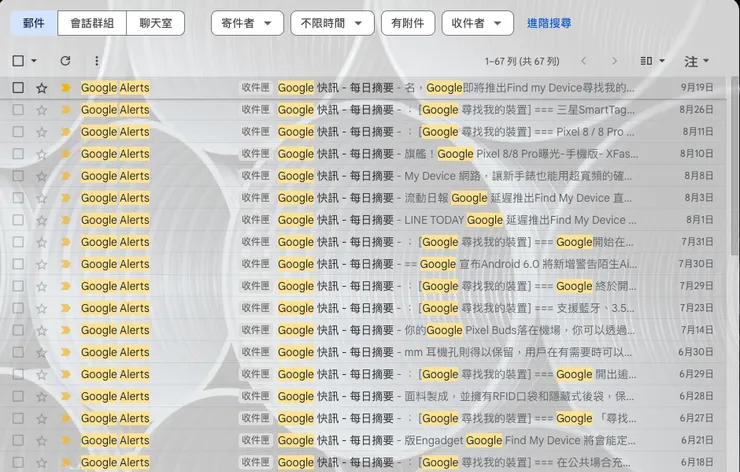The height and width of the screenshot is (472, 740).
Task: Open the email mentioning 流動日報
Action: 363,198
